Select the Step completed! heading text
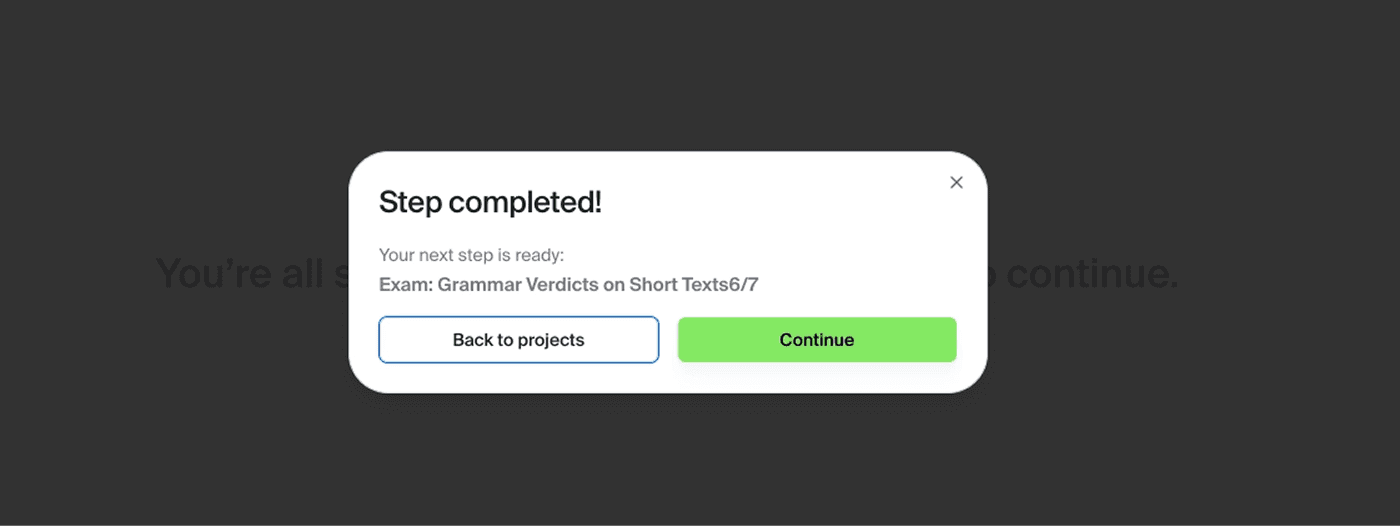Image resolution: width=1400 pixels, height=526 pixels. [490, 203]
